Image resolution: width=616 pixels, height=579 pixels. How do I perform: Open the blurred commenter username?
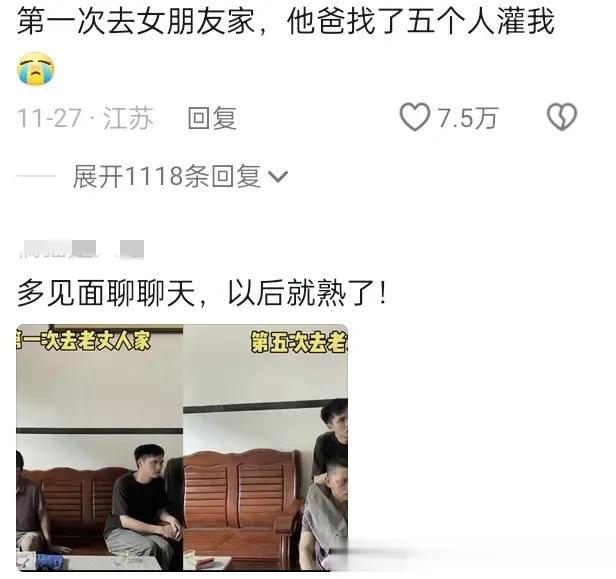59,250
